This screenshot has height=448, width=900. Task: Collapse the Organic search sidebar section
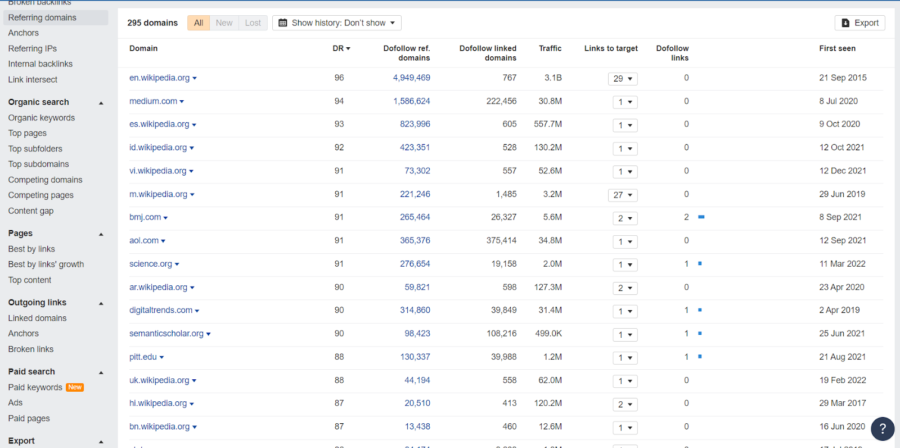(x=102, y=103)
